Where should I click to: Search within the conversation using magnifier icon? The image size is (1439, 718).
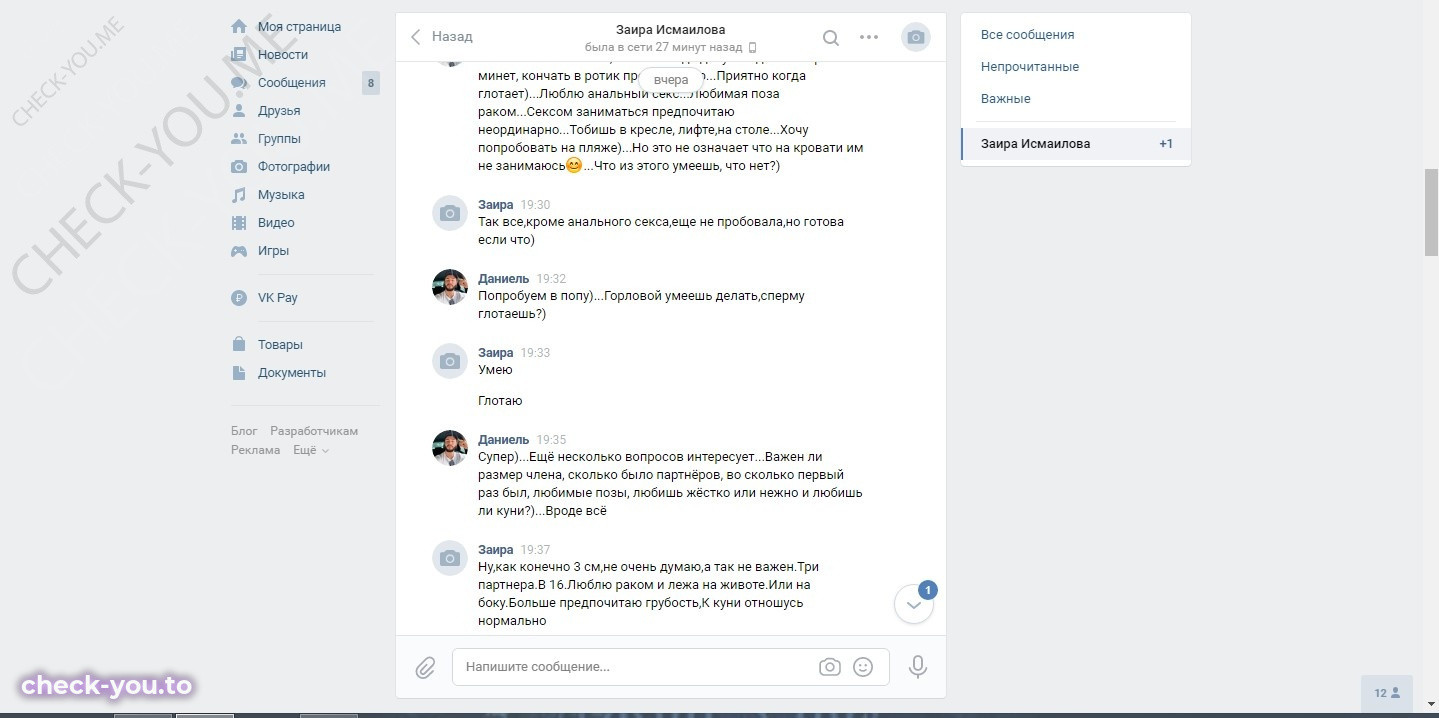click(831, 38)
